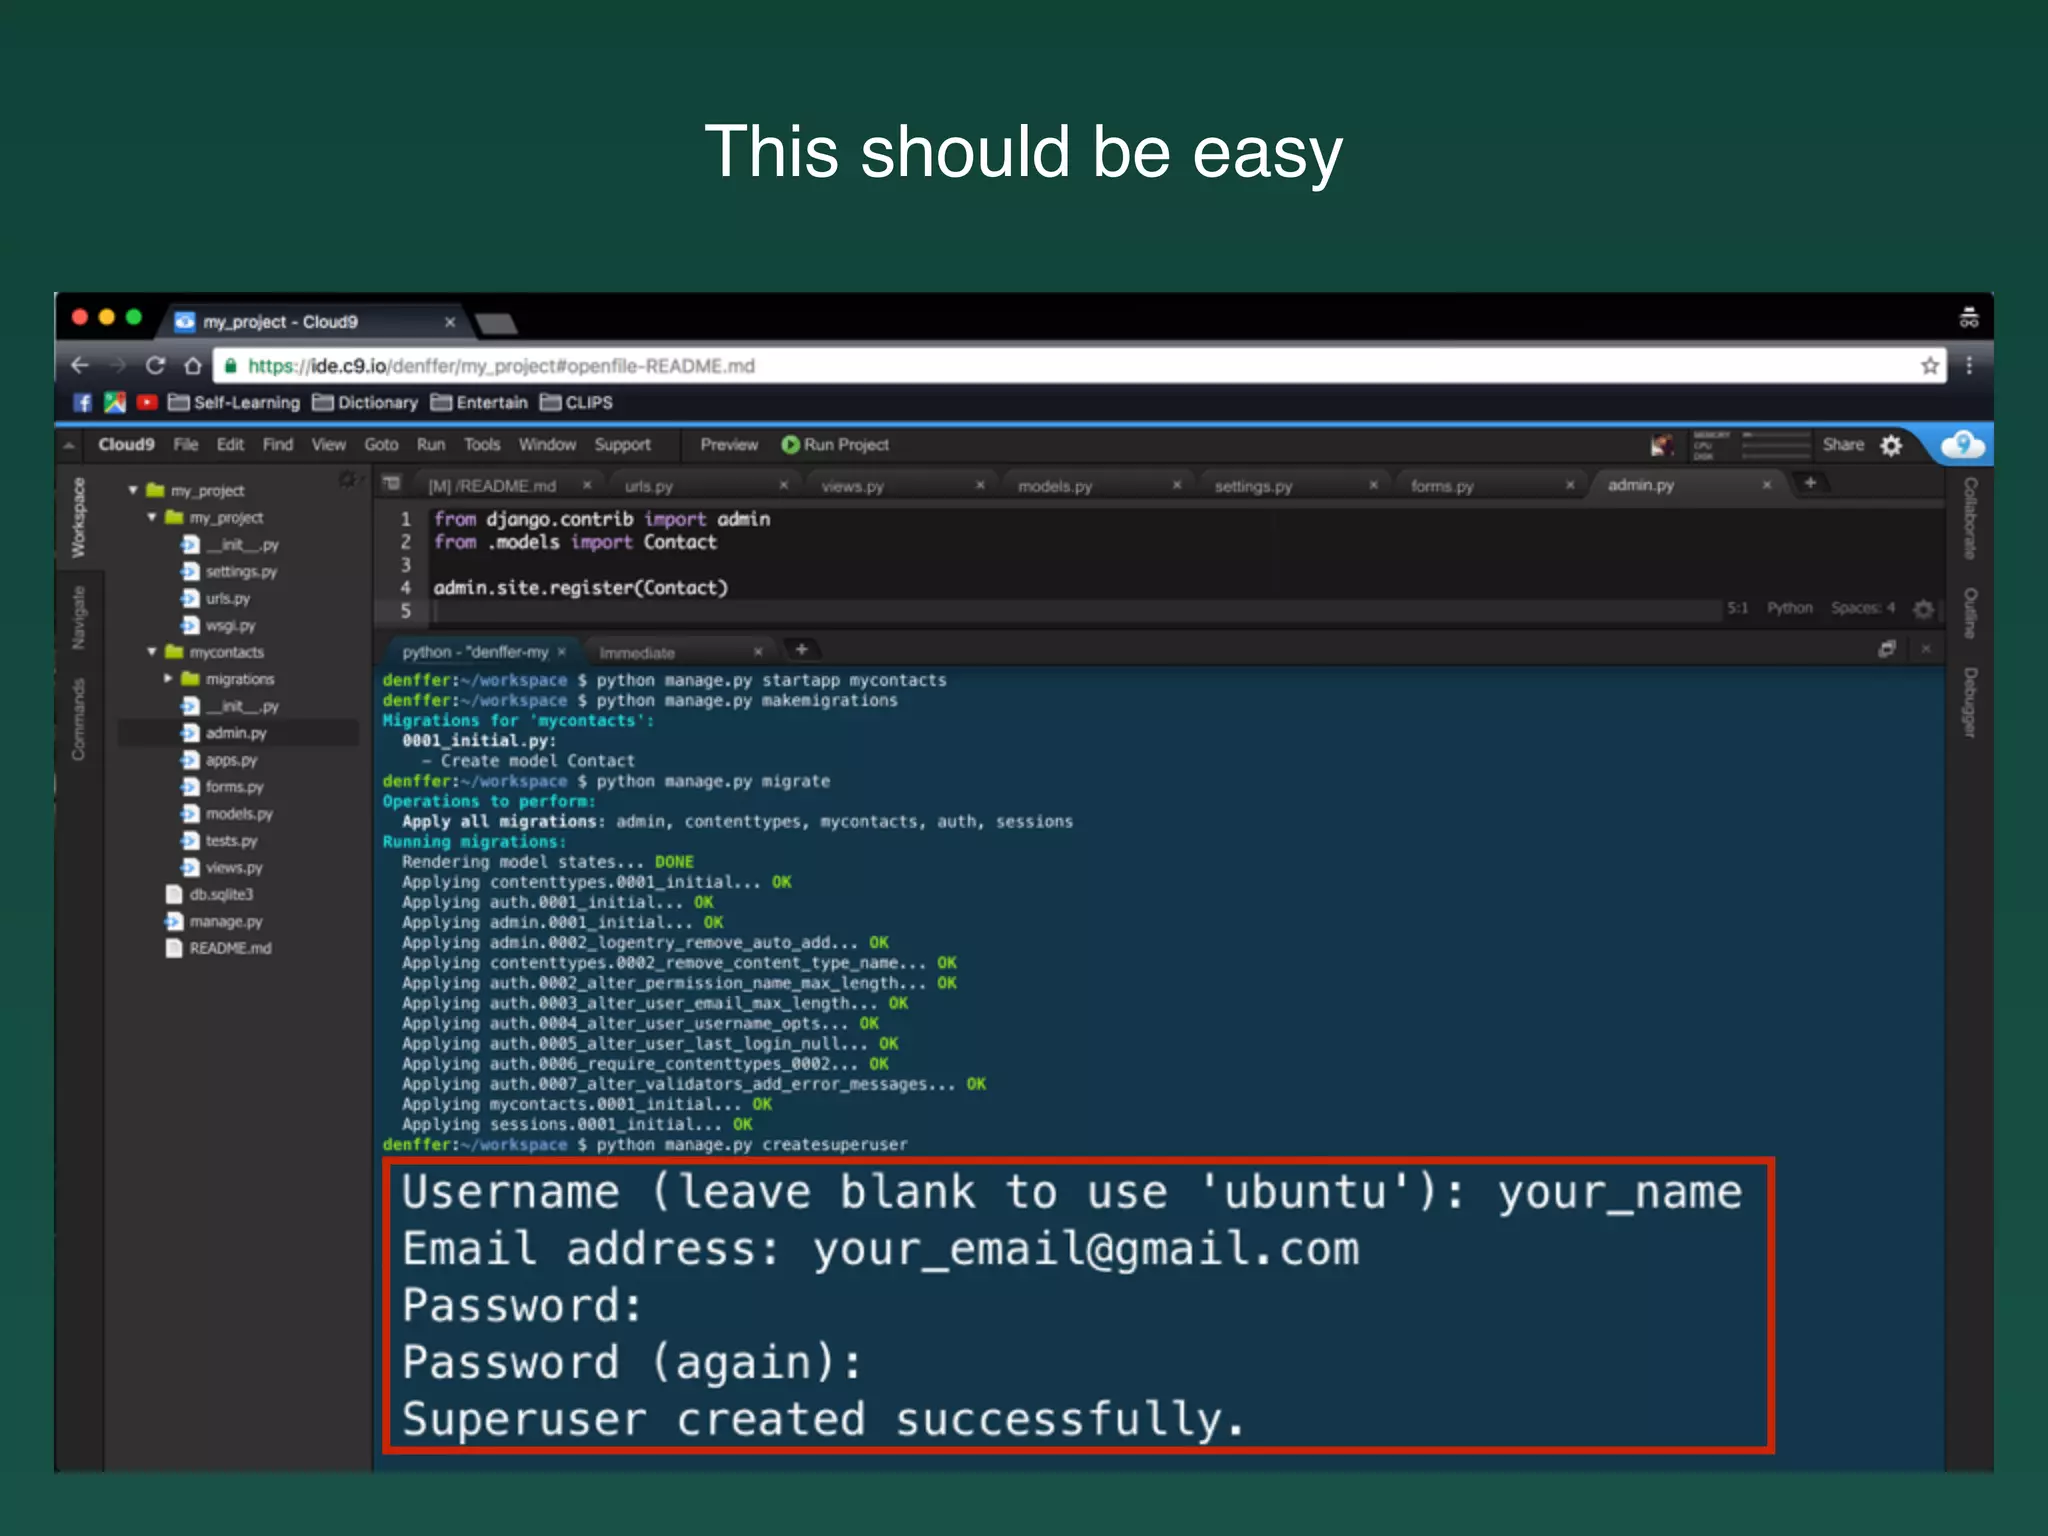Open the Goto menu

[x=381, y=445]
